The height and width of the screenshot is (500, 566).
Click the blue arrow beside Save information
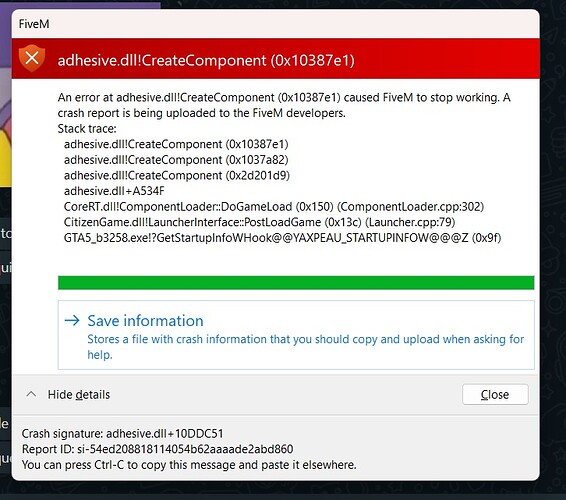[72, 321]
